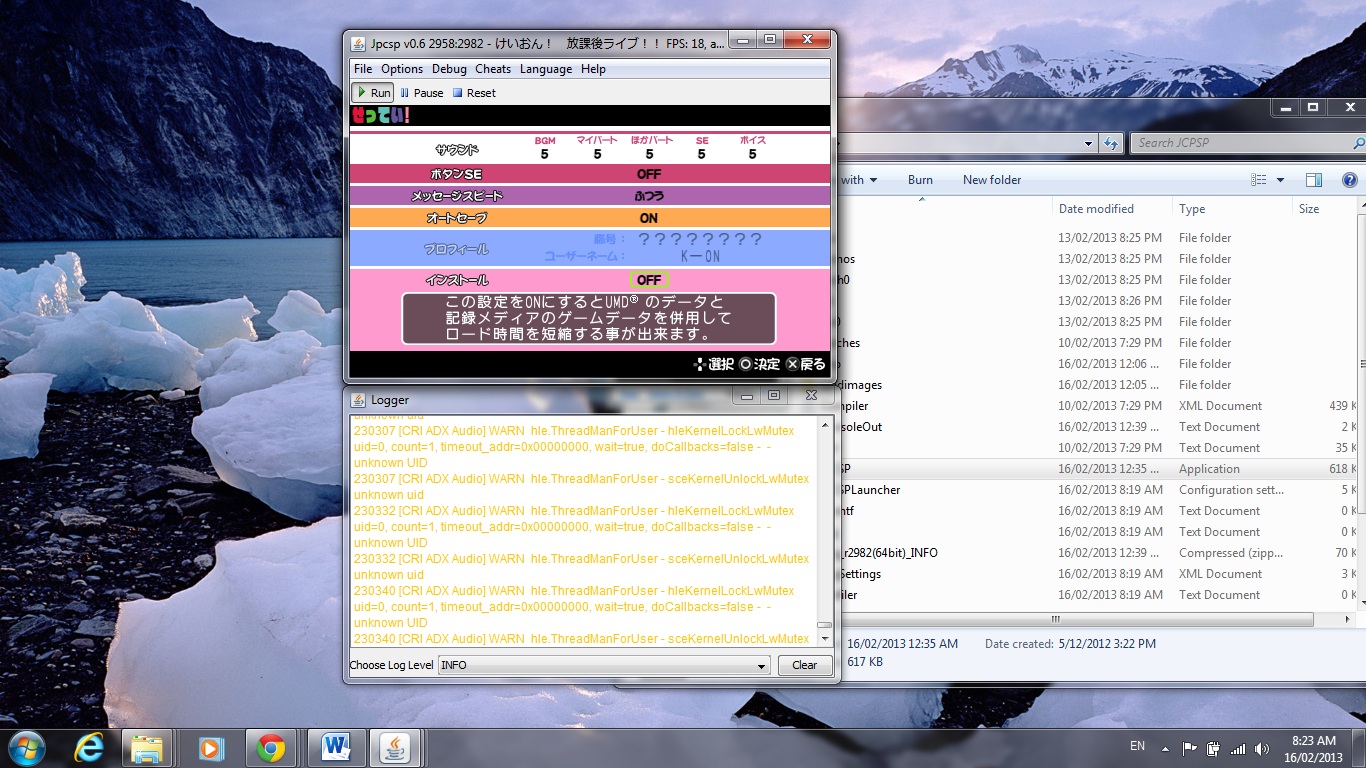Screen dimensions: 1366x768
Task: Click the BGM volume value 5
Action: pos(545,154)
